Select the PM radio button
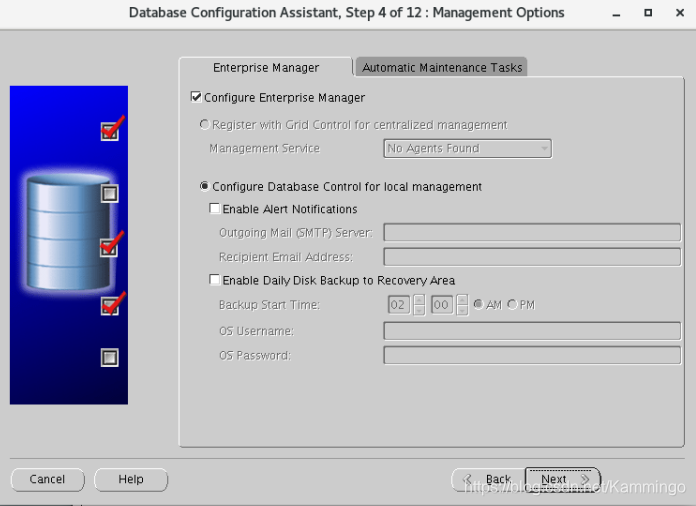Viewport: 696px width, 506px height. pos(512,304)
